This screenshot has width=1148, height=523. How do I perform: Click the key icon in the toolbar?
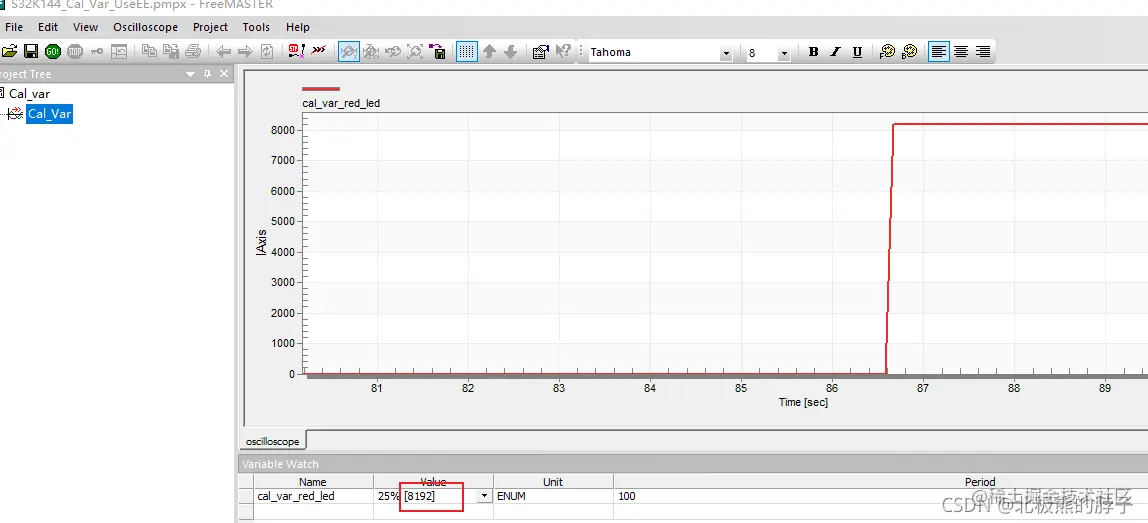[x=97, y=51]
